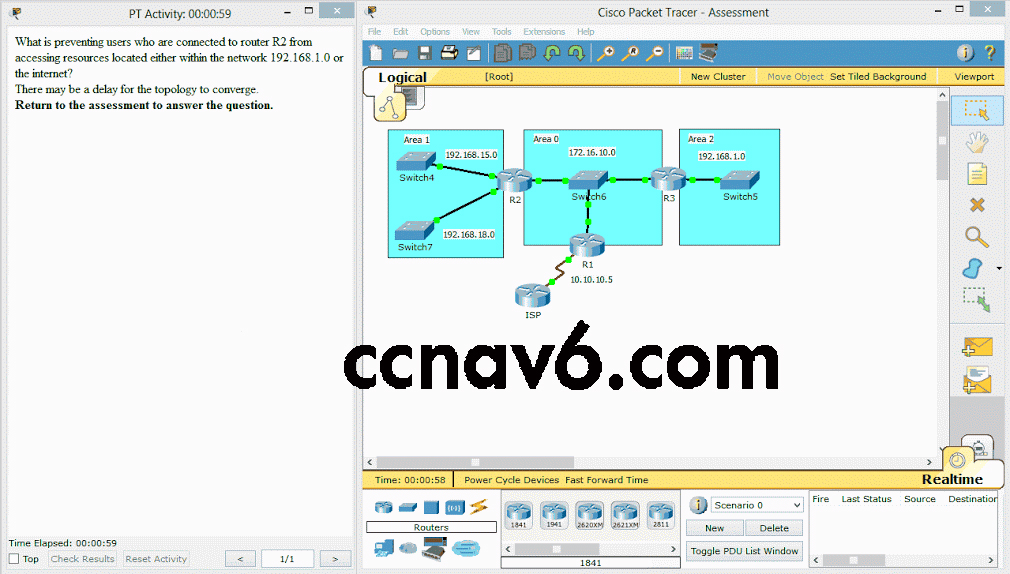Pick the 2620XM router model
The width and height of the screenshot is (1010, 574).
[x=589, y=515]
